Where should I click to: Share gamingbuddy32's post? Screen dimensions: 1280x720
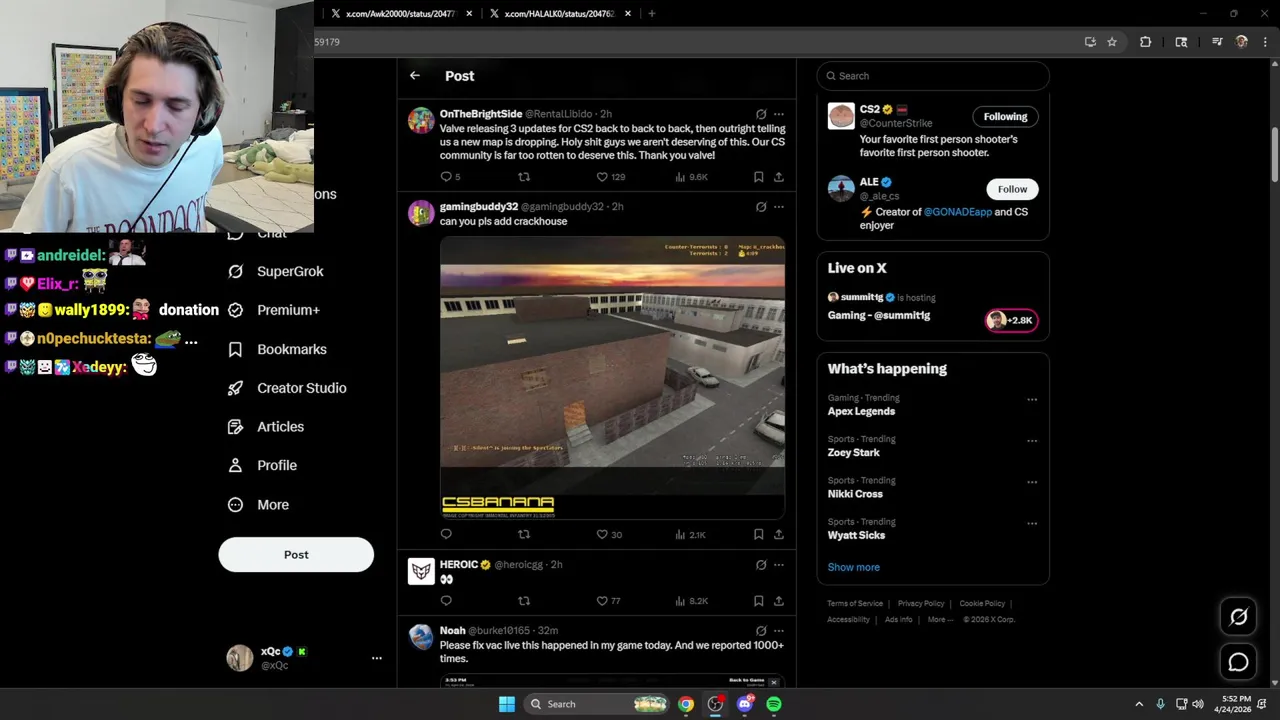[x=779, y=534]
